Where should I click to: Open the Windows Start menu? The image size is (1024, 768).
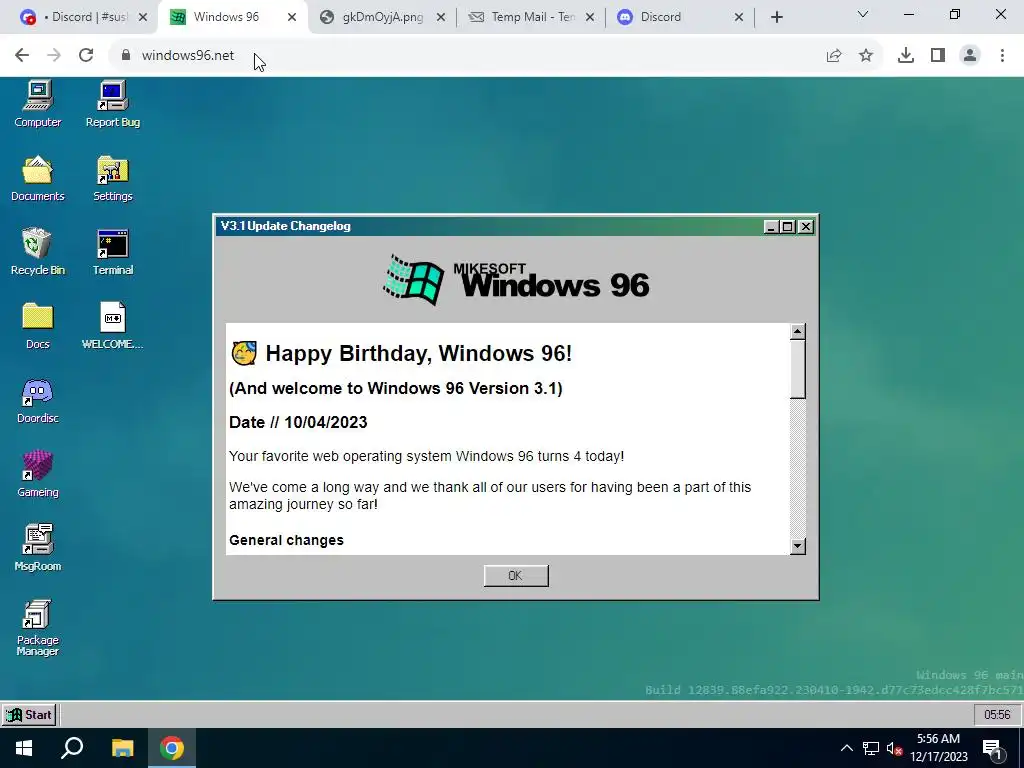pos(24,748)
